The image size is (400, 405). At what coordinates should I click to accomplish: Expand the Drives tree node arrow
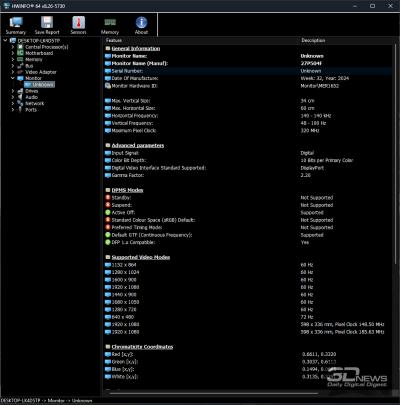click(x=13, y=91)
